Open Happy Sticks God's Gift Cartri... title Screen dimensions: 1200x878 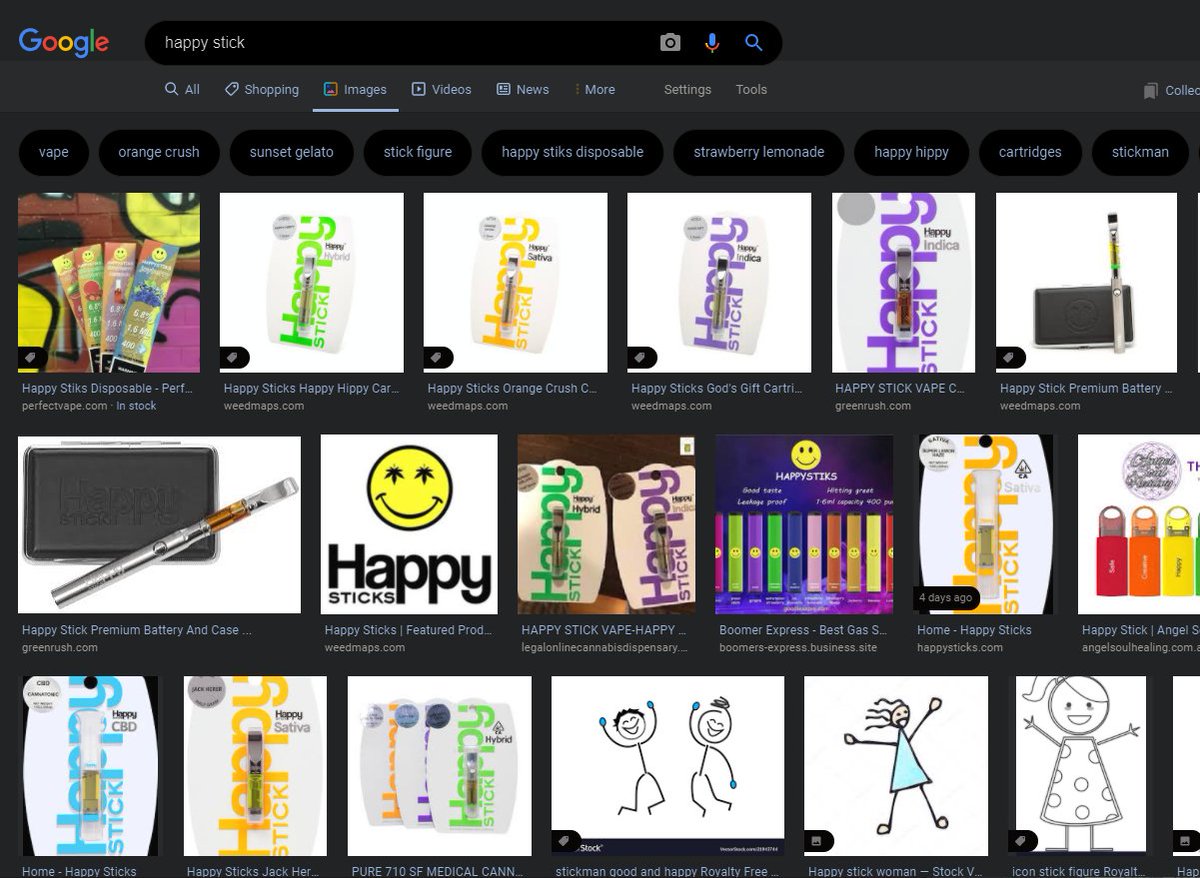[716, 388]
